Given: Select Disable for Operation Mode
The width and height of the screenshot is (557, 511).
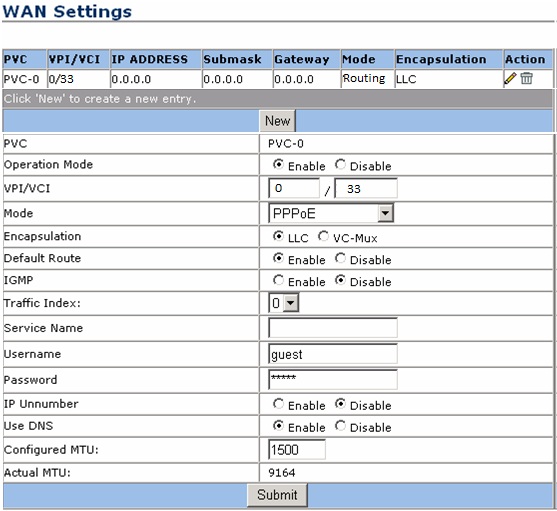Looking at the screenshot, I should (x=340, y=164).
